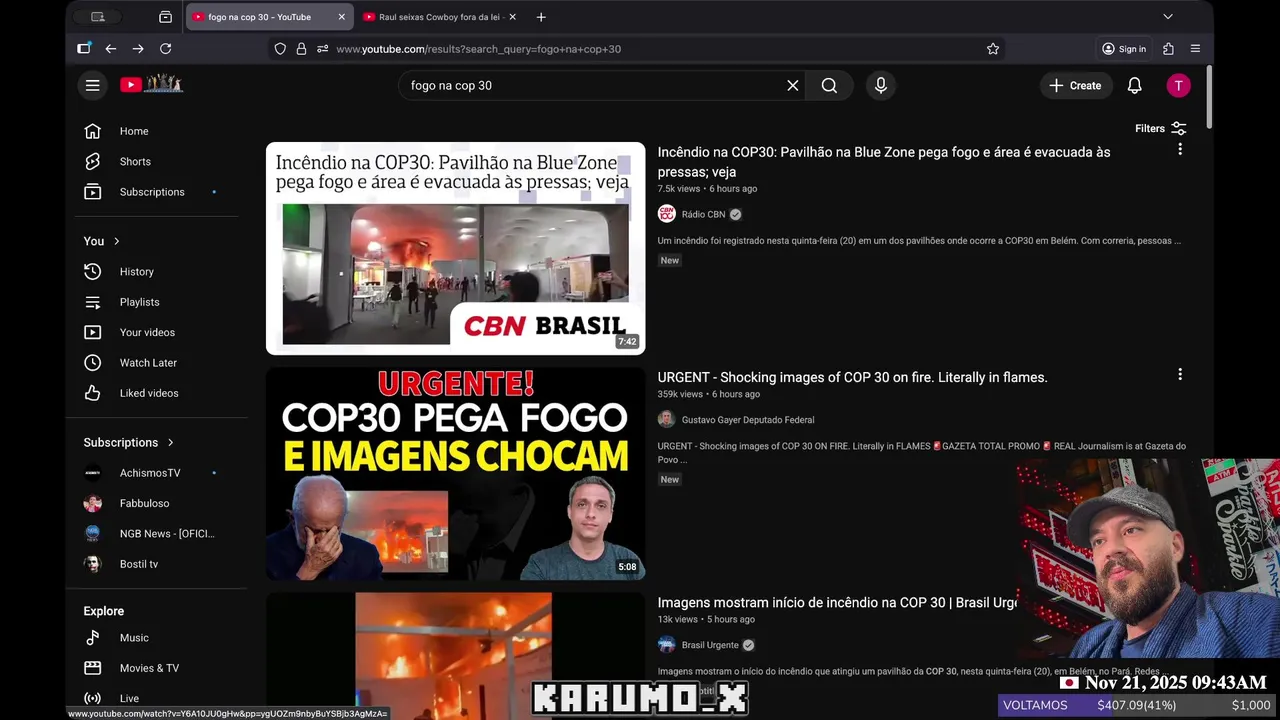The height and width of the screenshot is (720, 1280).
Task: Open the Brasil Urgente channel
Action: point(710,645)
